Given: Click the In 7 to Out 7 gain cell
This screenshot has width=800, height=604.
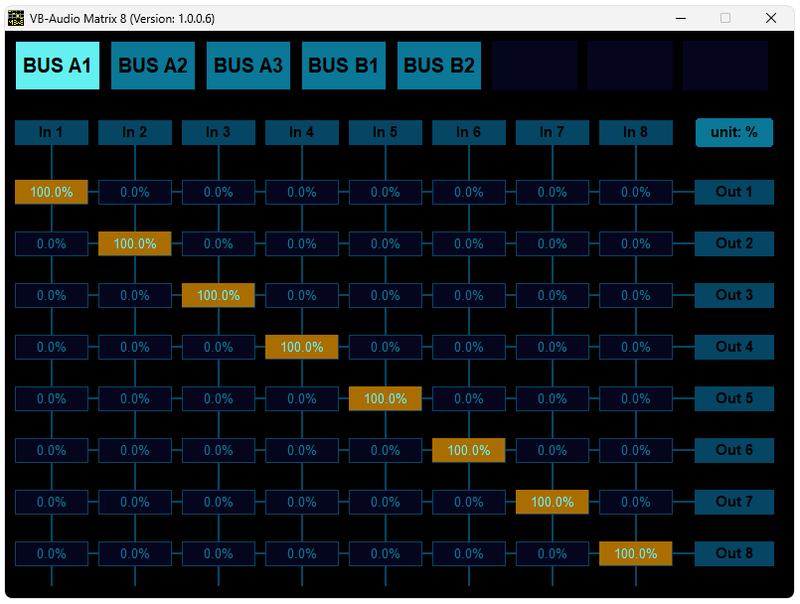Looking at the screenshot, I should (x=553, y=502).
